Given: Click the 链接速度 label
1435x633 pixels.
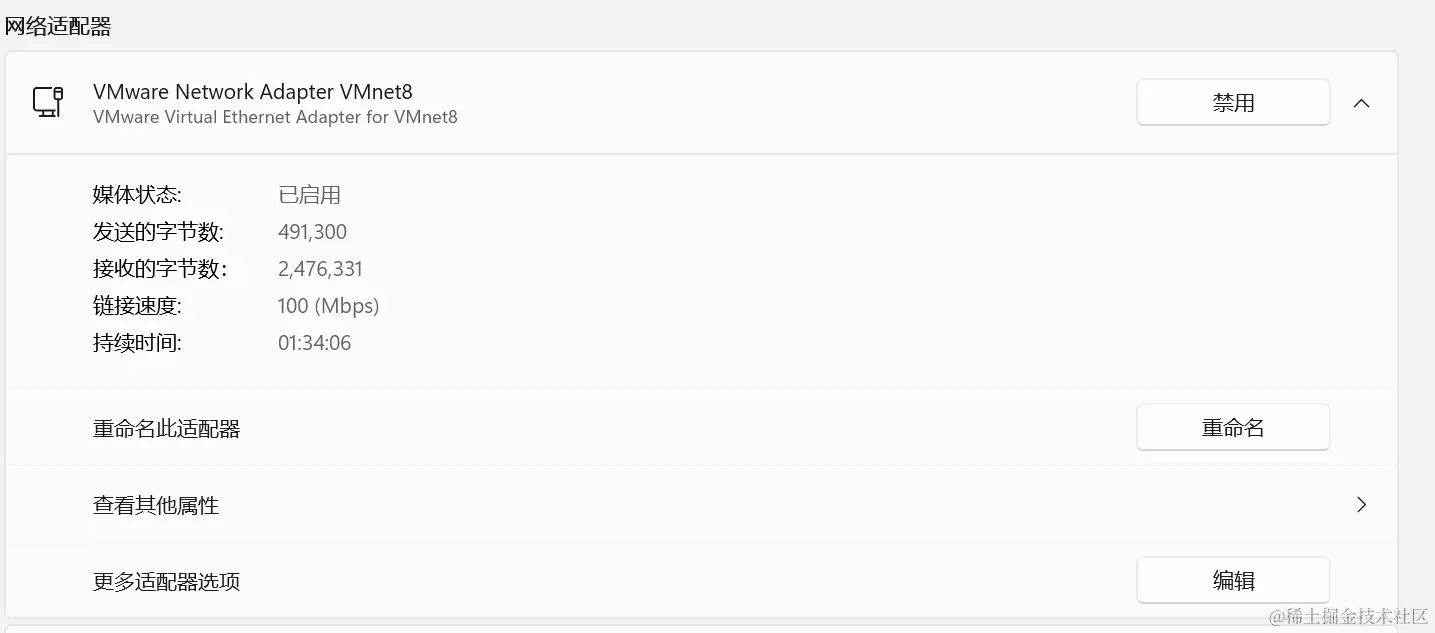Looking at the screenshot, I should pyautogui.click(x=137, y=306).
